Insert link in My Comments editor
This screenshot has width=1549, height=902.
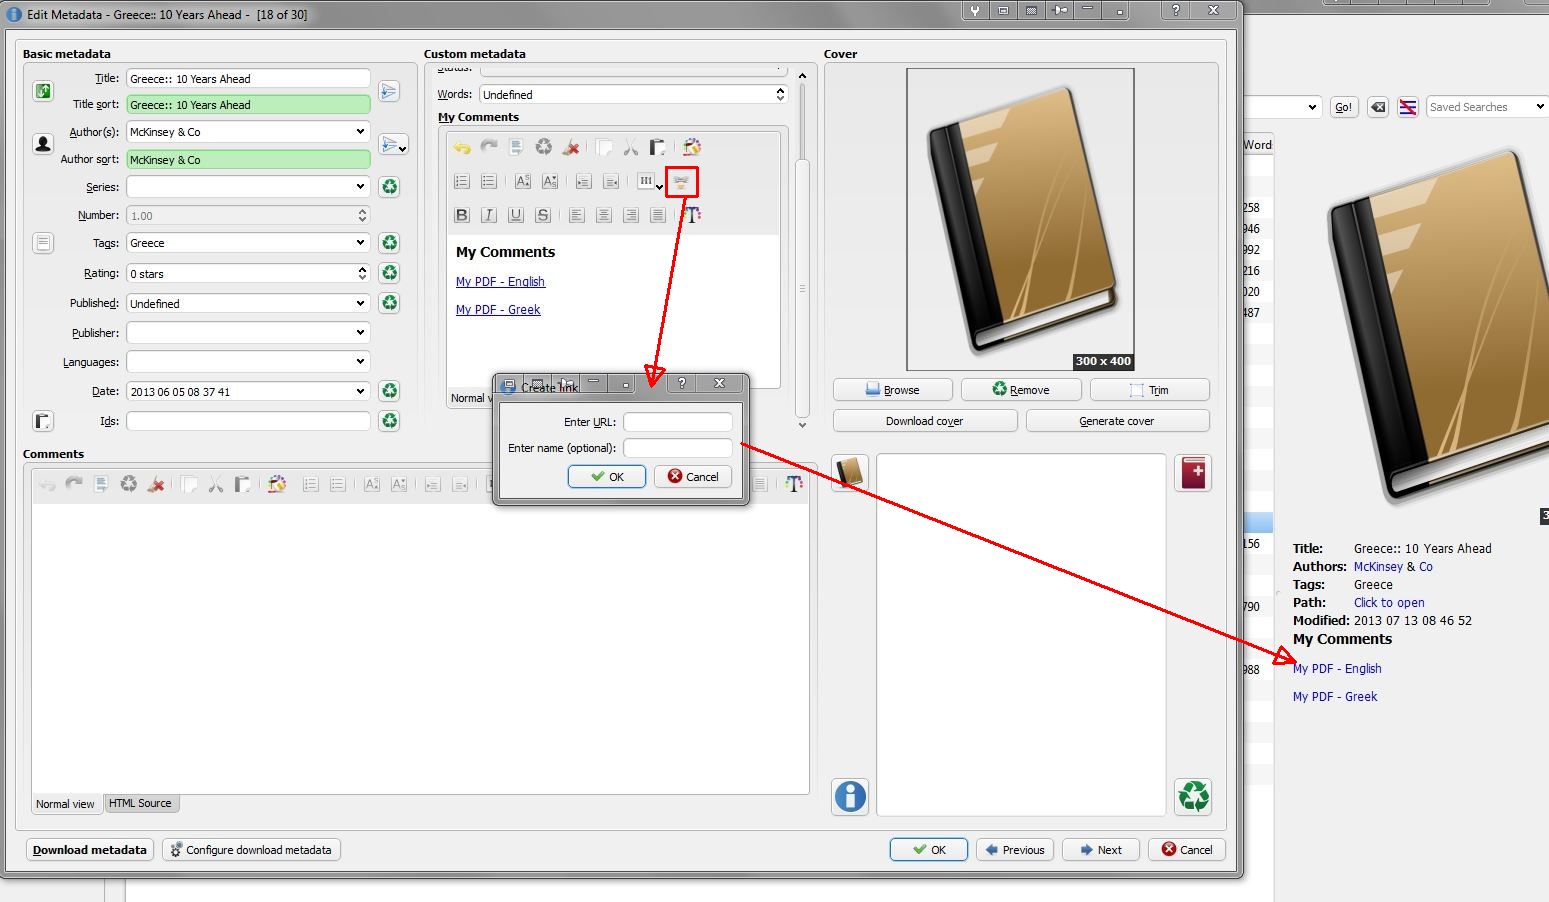pos(682,181)
